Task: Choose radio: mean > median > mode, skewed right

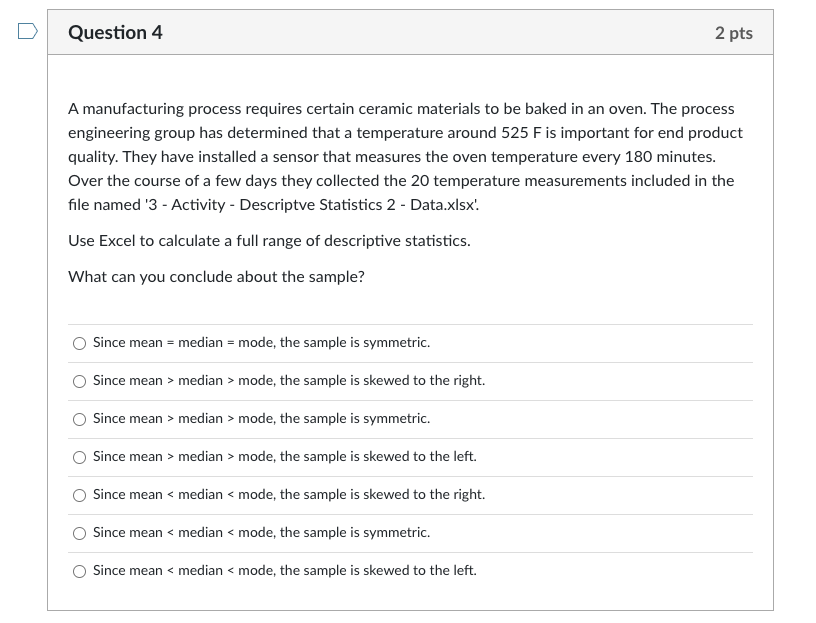Action: pos(79,381)
